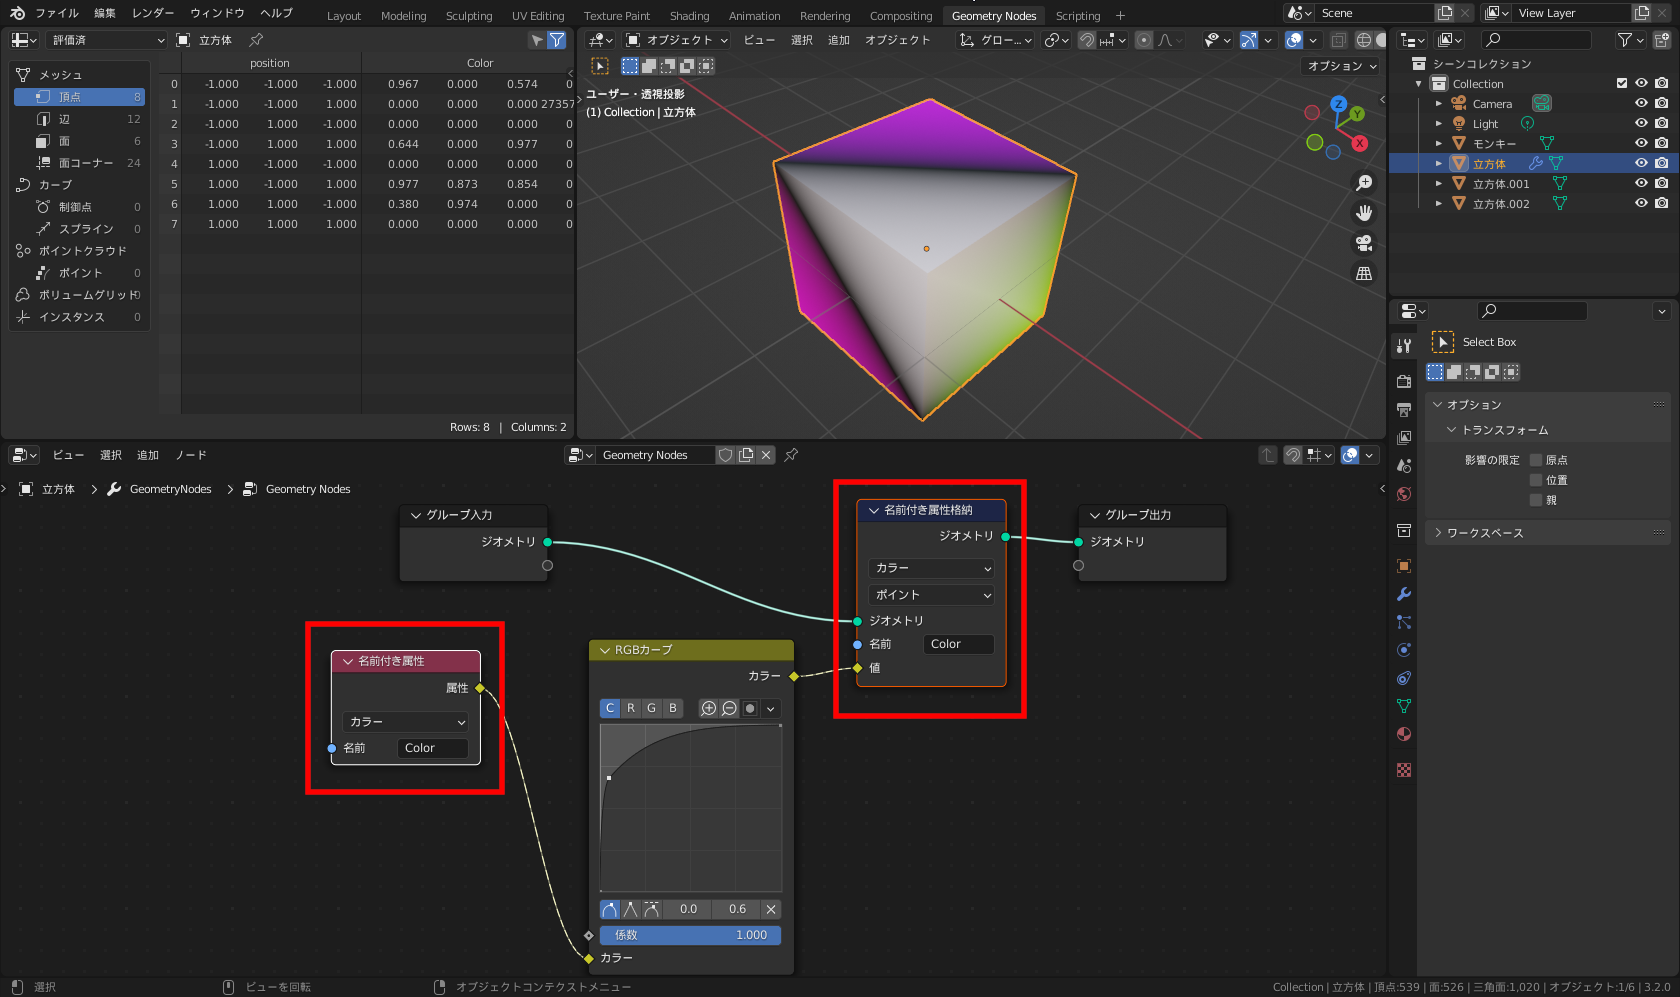Open the オブジェクト mode dropdown in viewport
The image size is (1680, 997).
click(676, 40)
